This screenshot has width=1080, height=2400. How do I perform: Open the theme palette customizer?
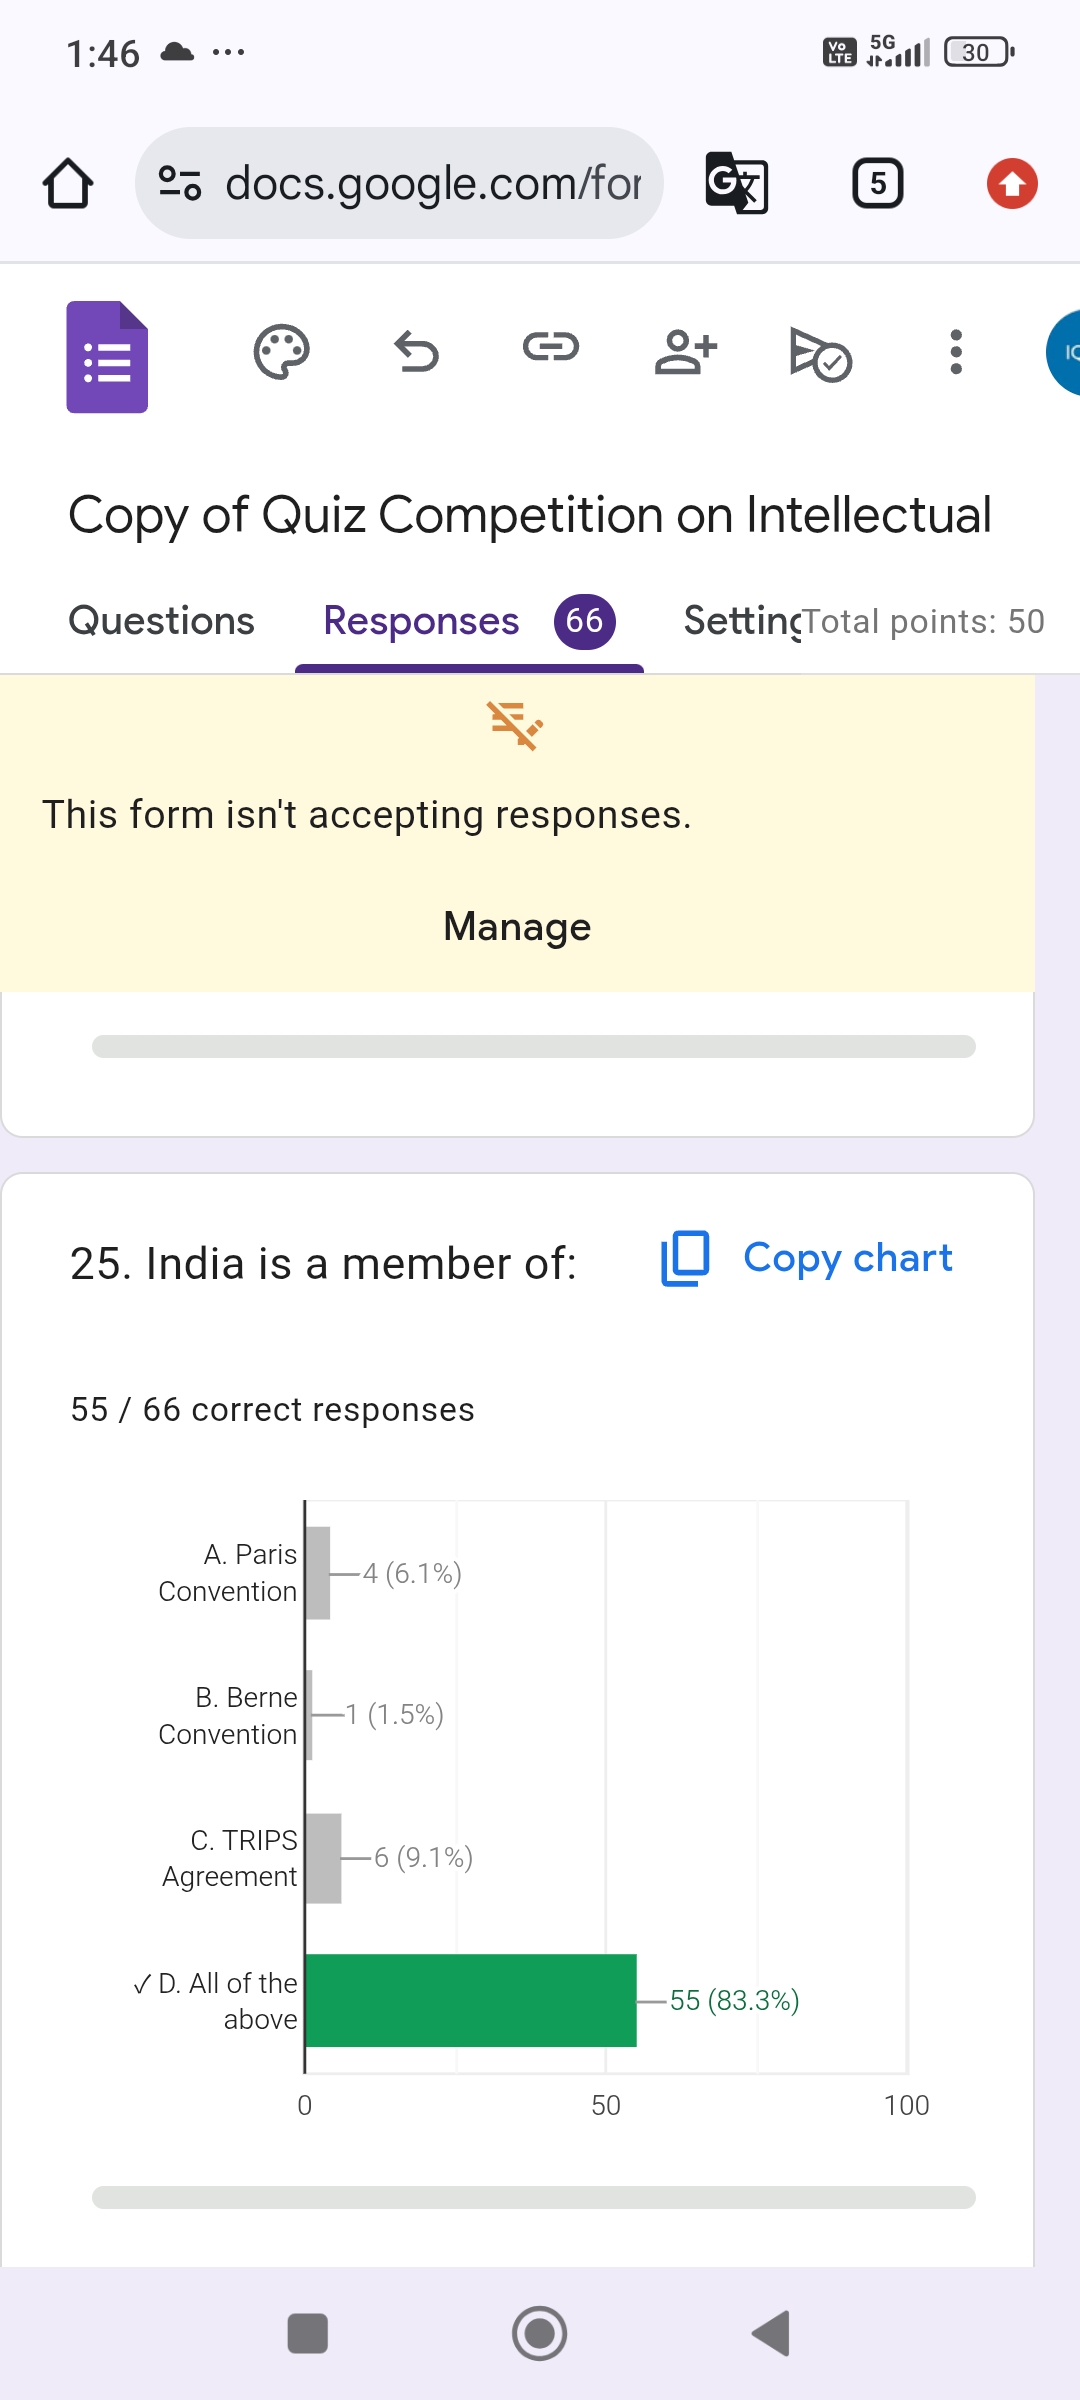(x=281, y=352)
